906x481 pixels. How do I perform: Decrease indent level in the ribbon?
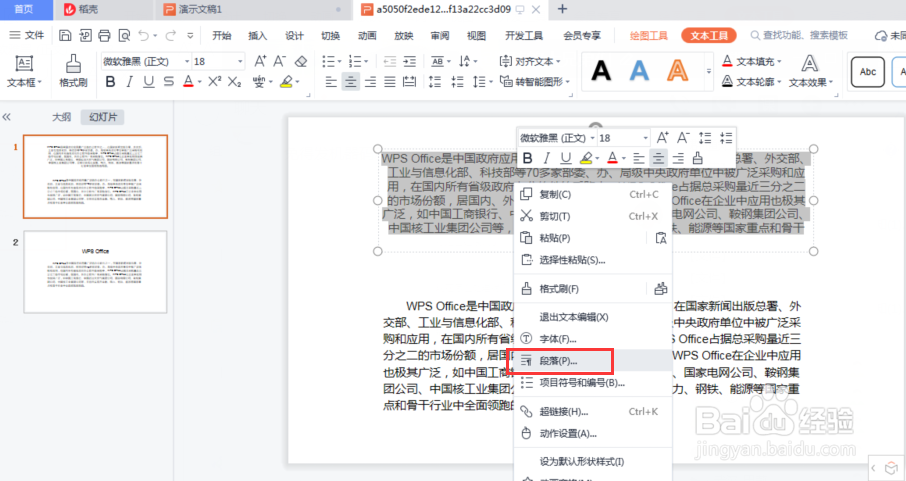(390, 61)
